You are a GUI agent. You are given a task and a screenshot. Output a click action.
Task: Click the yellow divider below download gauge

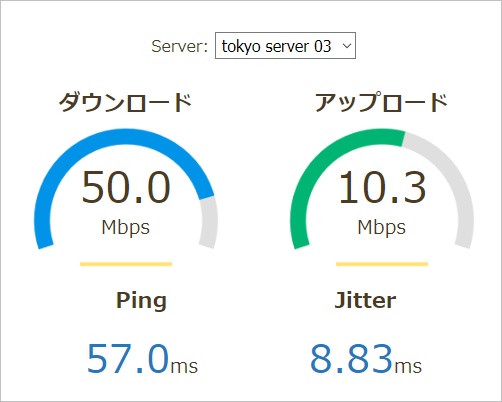(x=126, y=264)
